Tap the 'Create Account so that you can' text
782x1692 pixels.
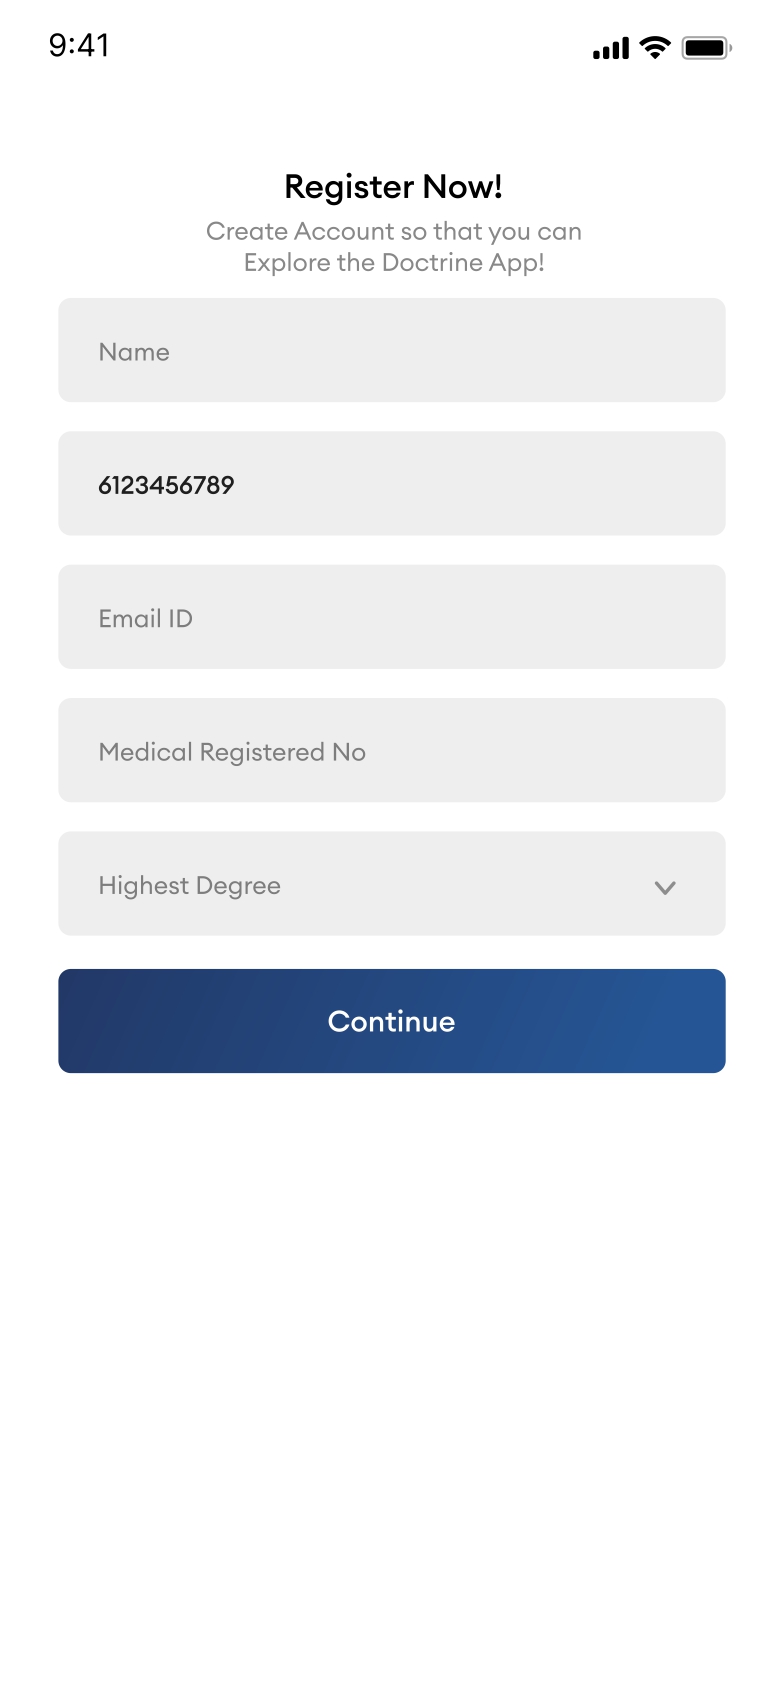(393, 231)
